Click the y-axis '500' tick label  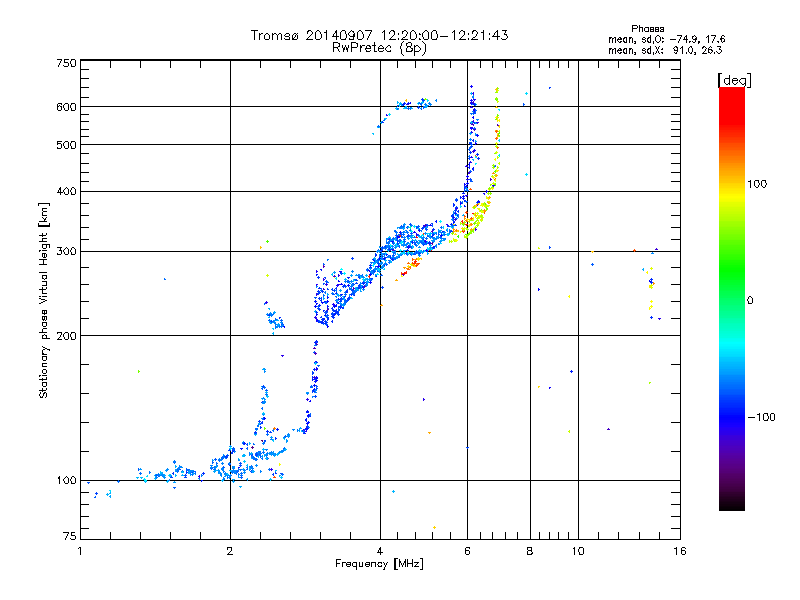(x=66, y=145)
